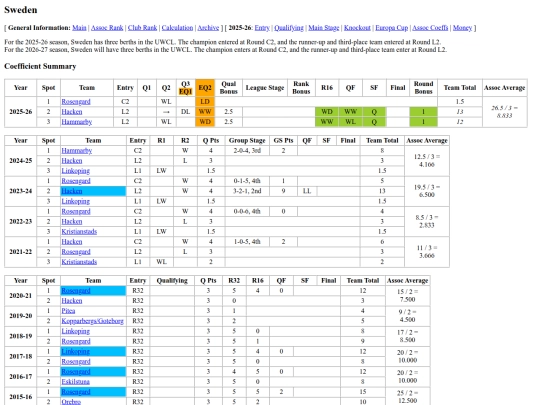Click the orange EQ2 column header

click(x=205, y=88)
